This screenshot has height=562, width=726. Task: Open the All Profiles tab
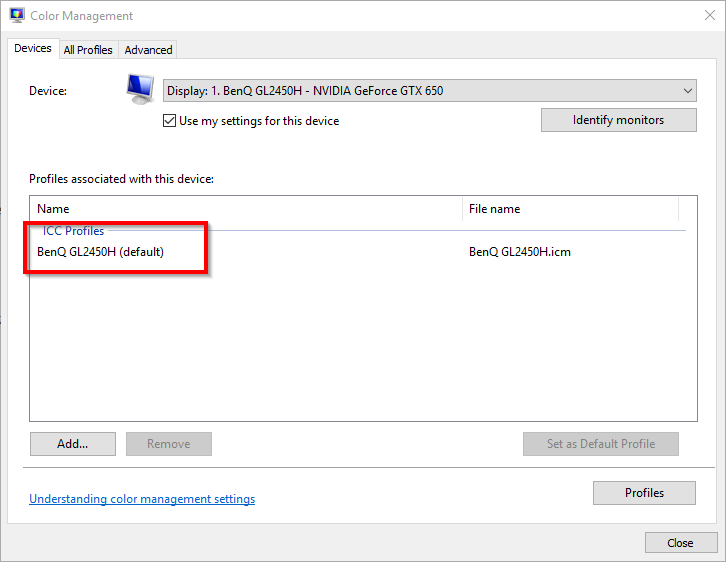(88, 50)
